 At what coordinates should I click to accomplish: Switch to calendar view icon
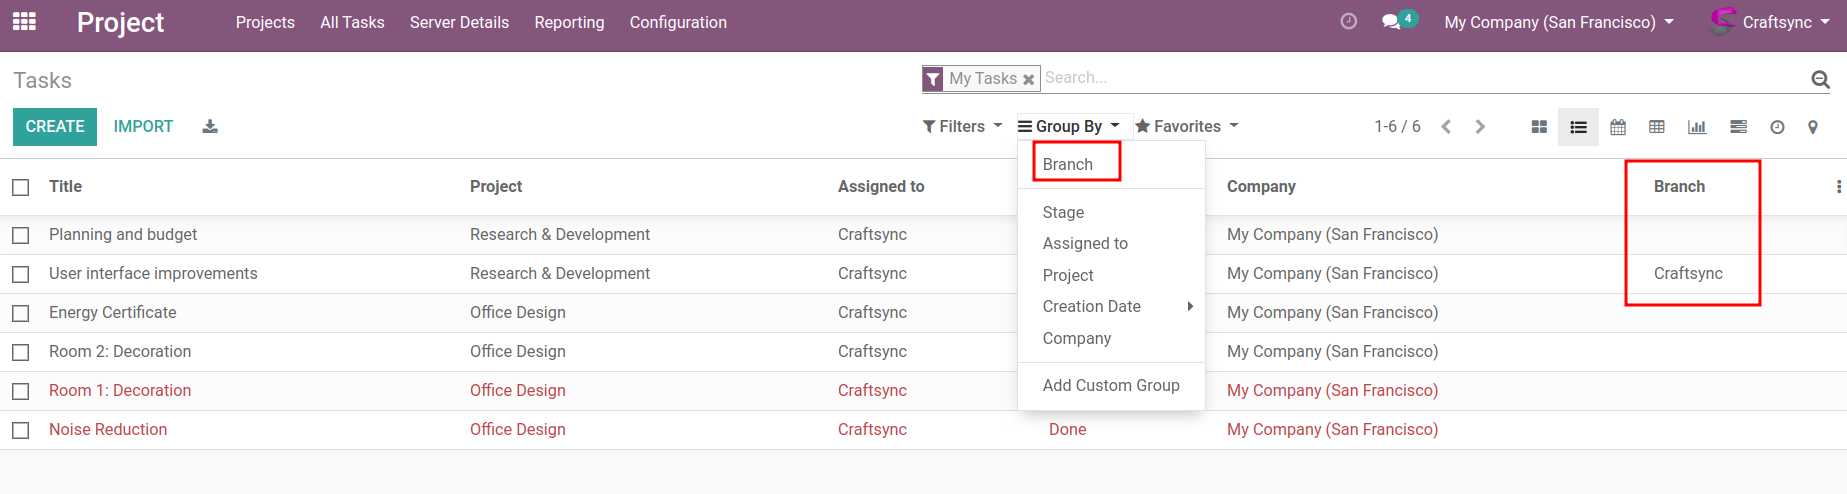pyautogui.click(x=1618, y=127)
